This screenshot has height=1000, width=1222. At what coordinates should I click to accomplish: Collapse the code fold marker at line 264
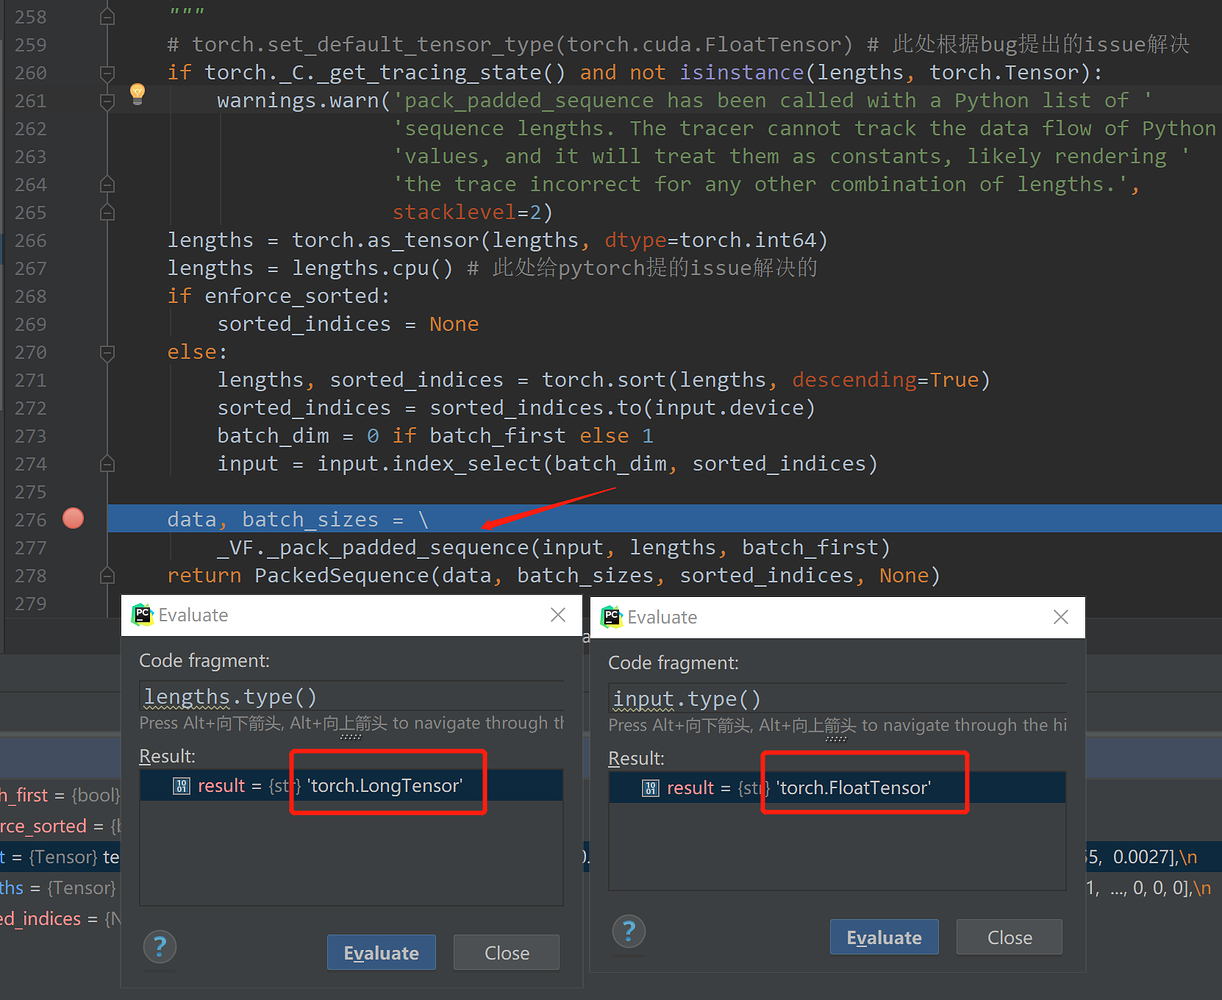[x=107, y=184]
